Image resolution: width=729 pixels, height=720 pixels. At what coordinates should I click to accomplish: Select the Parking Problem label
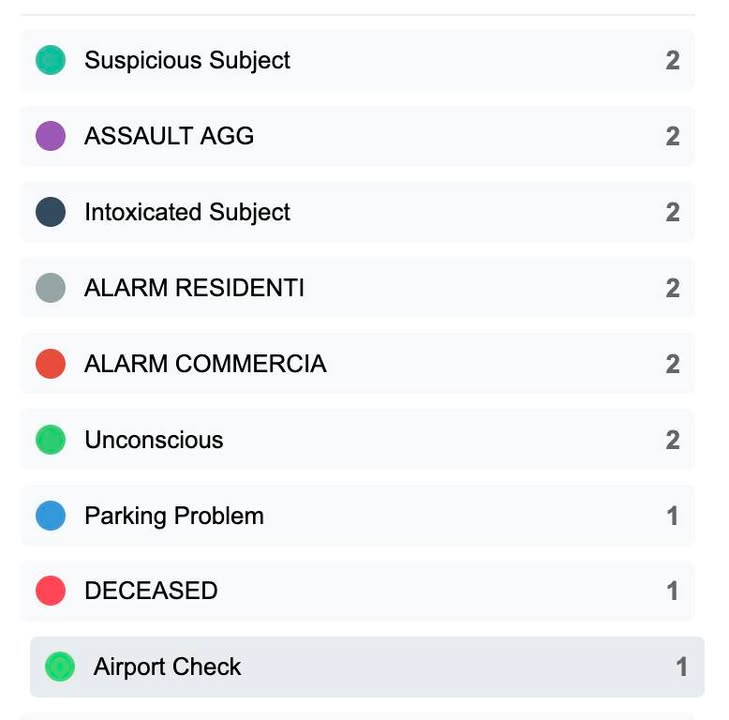pos(174,516)
